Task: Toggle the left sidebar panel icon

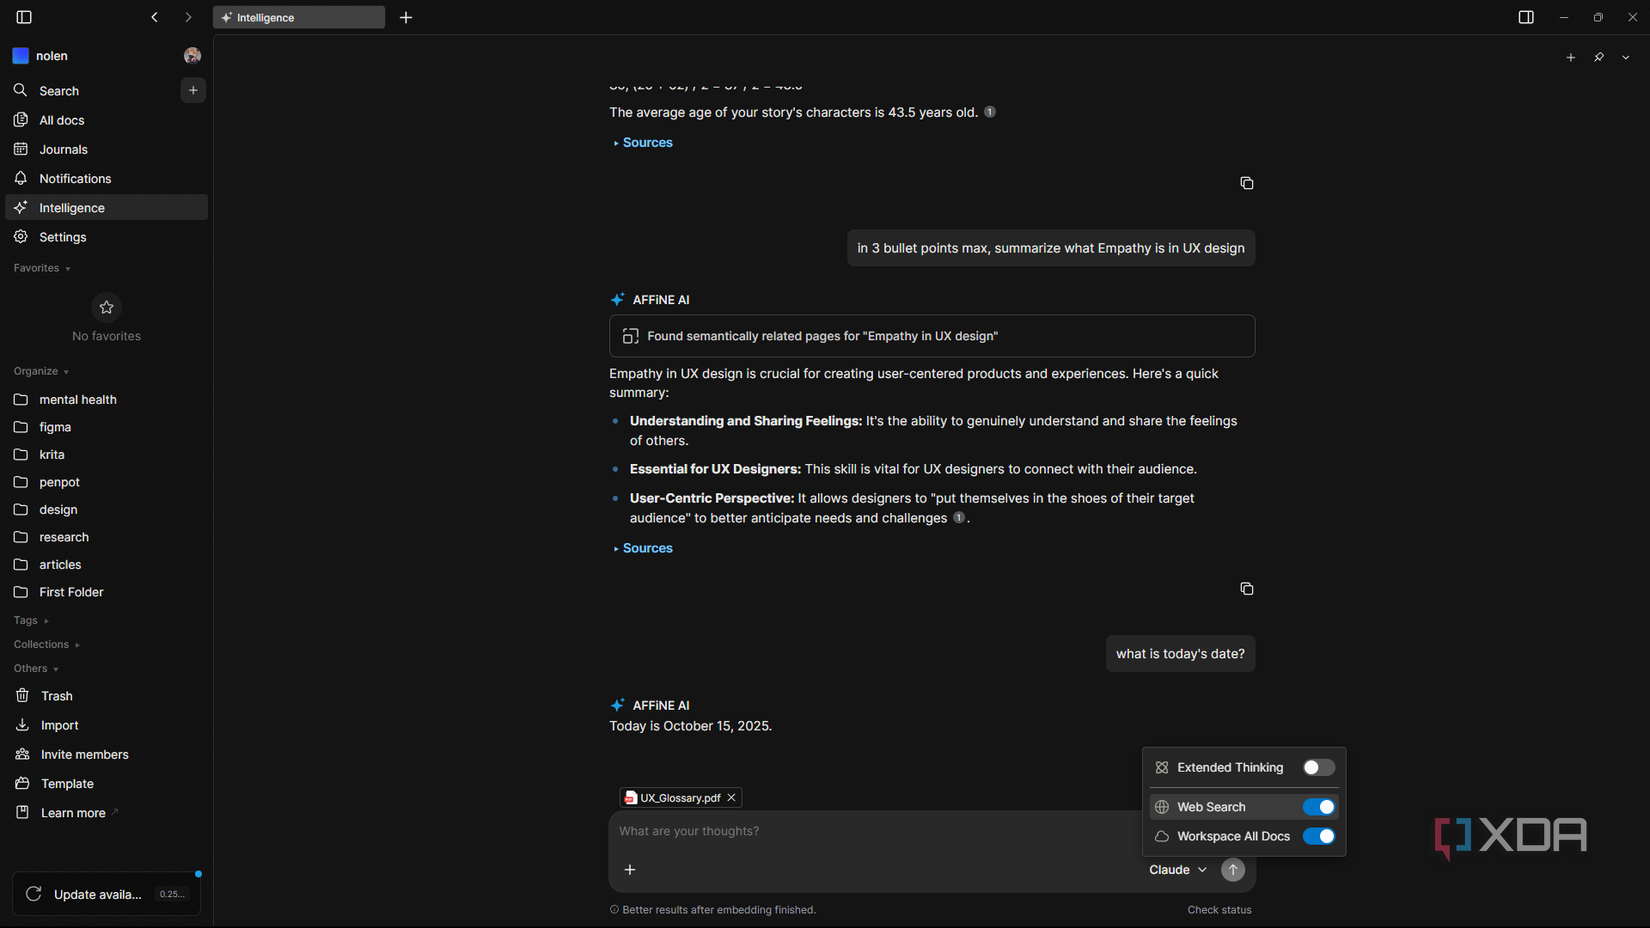Action: [x=24, y=17]
